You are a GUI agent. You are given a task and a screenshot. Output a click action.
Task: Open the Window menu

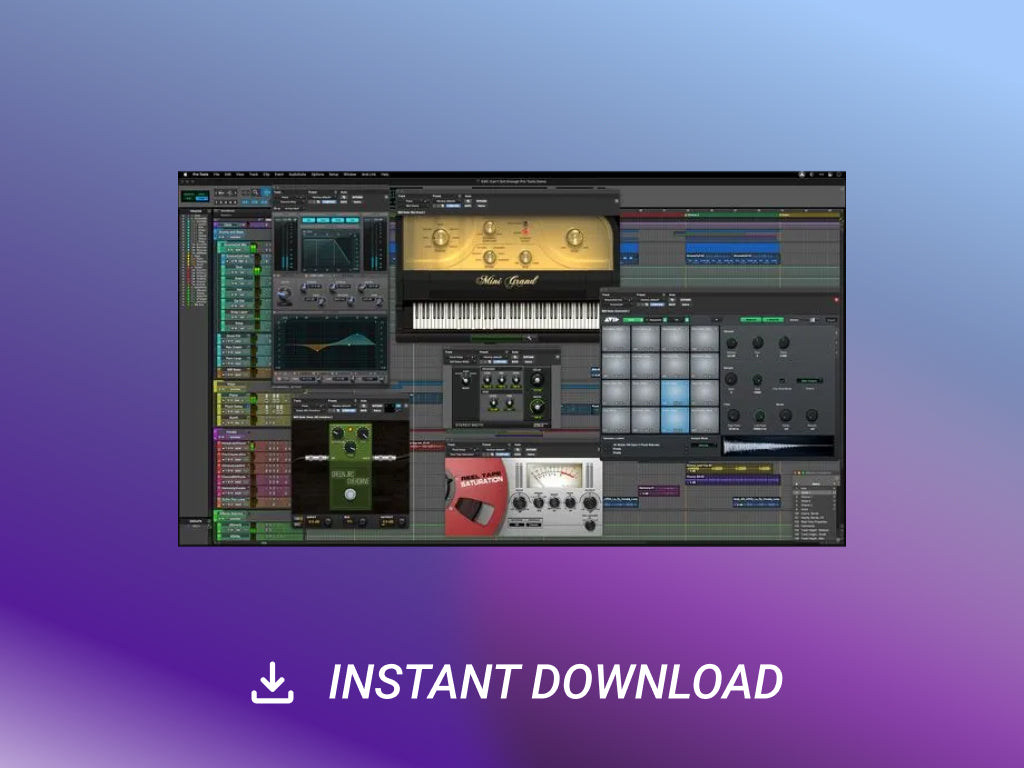(349, 174)
